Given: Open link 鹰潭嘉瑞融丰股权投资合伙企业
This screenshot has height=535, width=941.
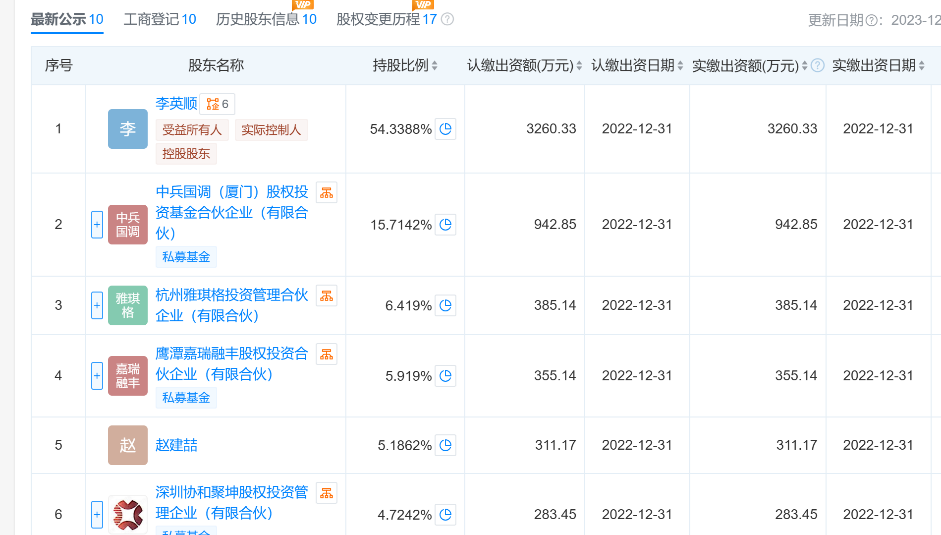Looking at the screenshot, I should tap(232, 364).
